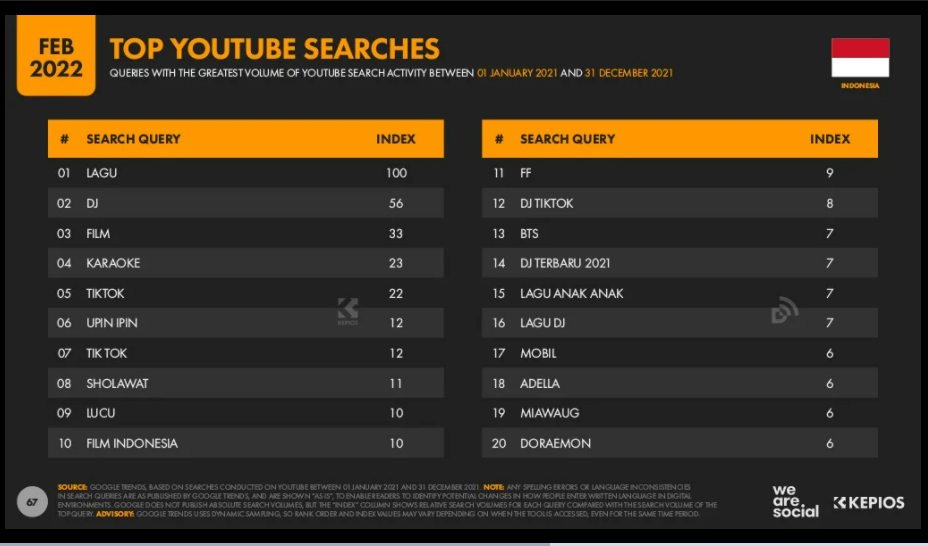Click the left table SEARCH QUERY header

(x=133, y=139)
